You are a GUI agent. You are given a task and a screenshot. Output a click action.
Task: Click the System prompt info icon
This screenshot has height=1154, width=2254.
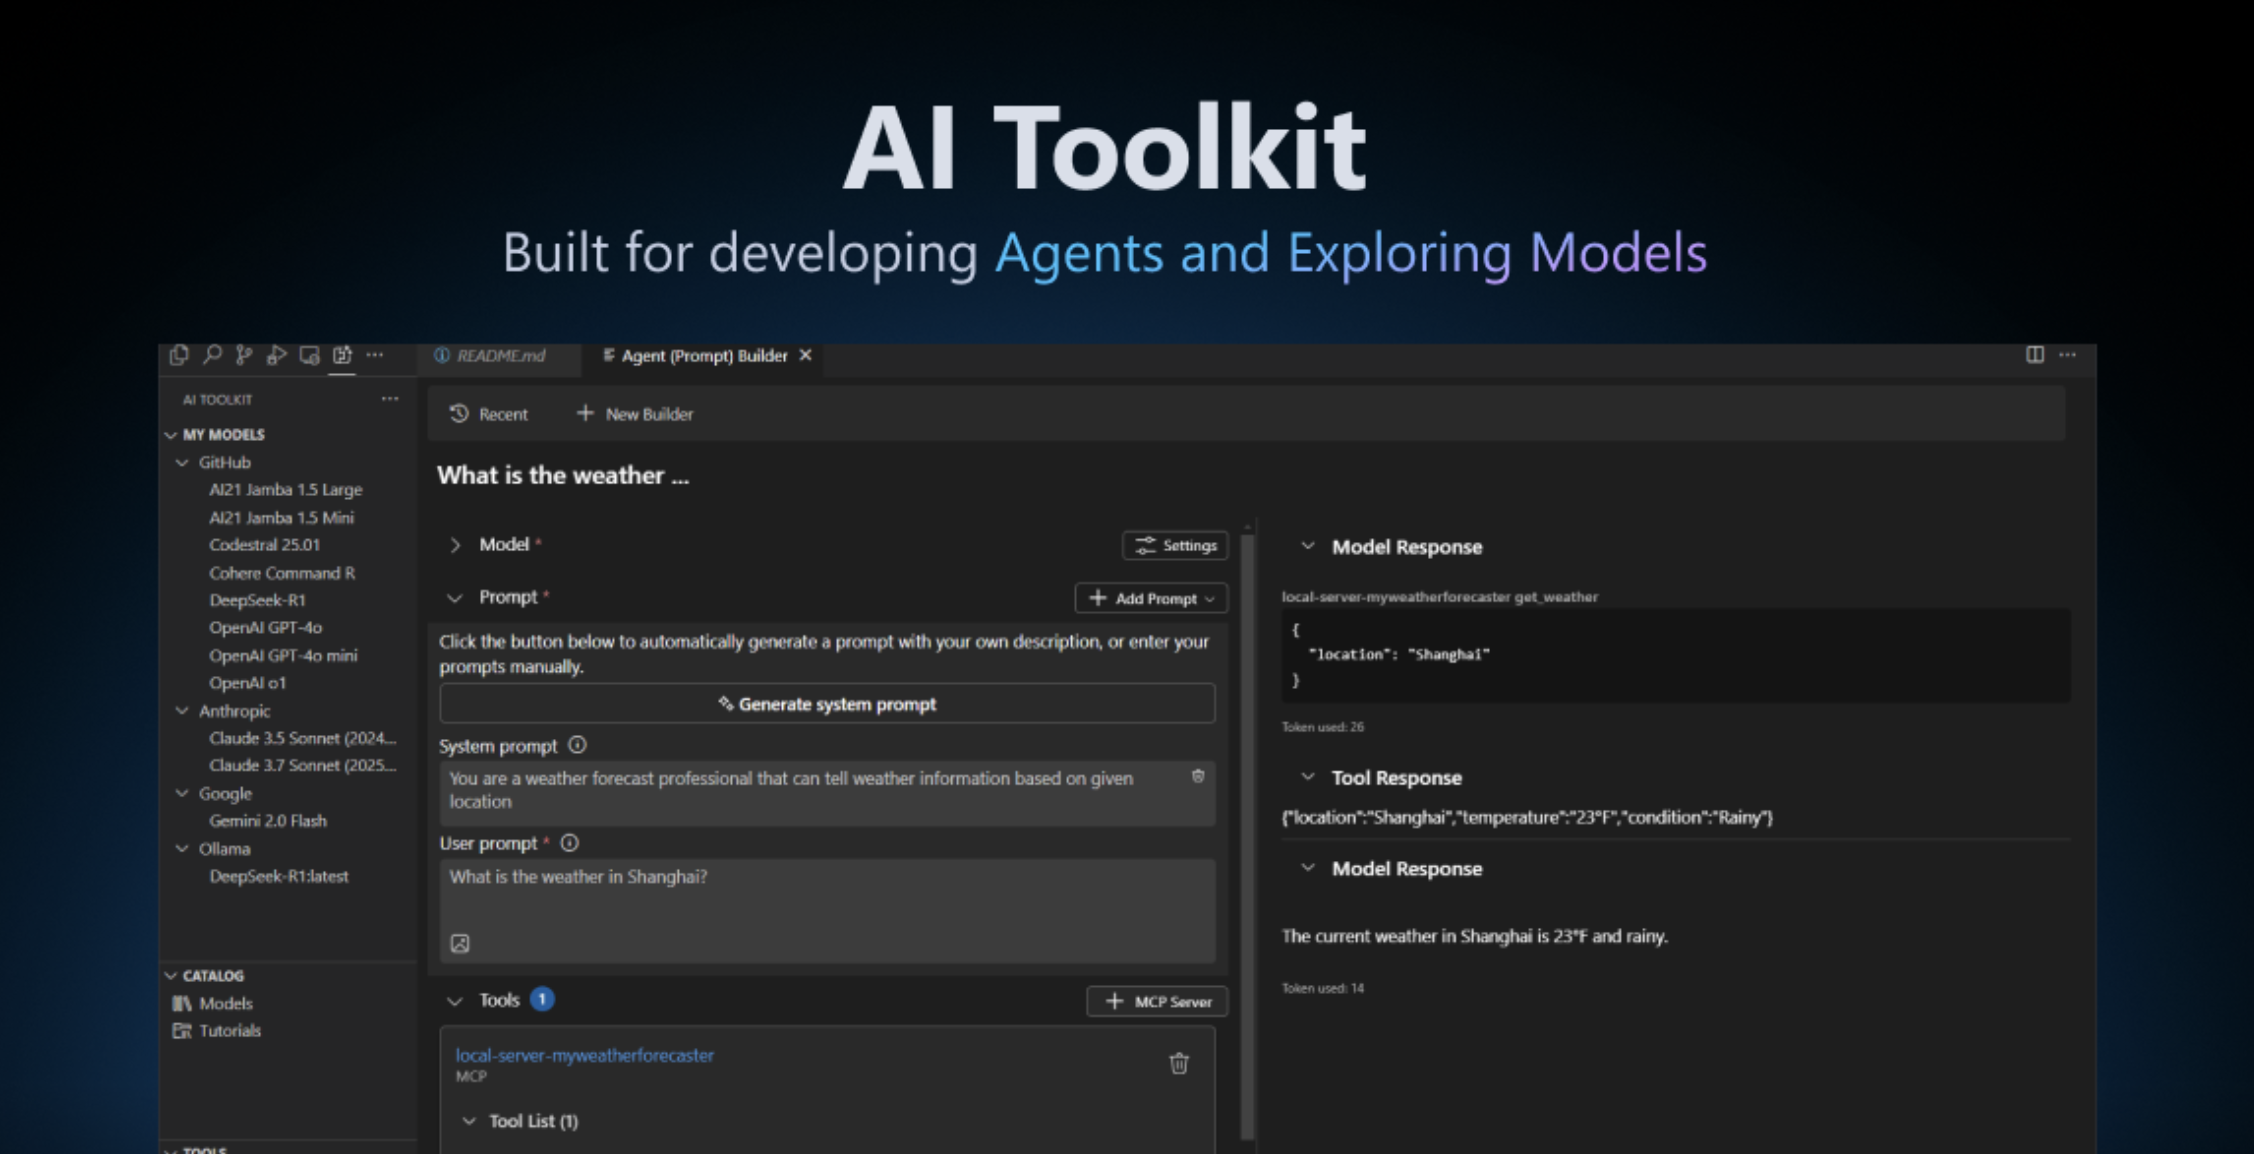(577, 745)
